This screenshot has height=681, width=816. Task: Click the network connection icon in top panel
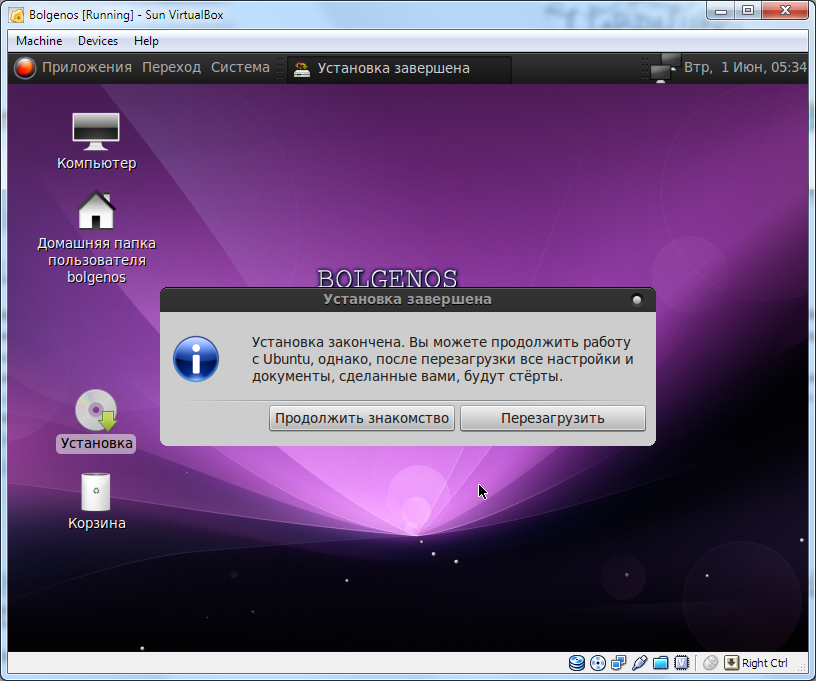pos(665,68)
